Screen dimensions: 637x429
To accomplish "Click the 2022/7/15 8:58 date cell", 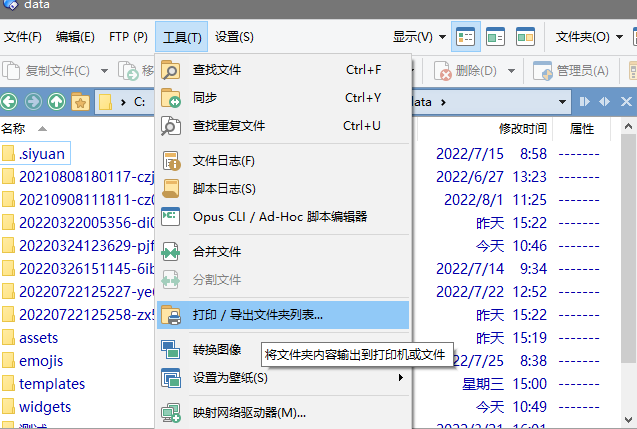I will 492,154.
